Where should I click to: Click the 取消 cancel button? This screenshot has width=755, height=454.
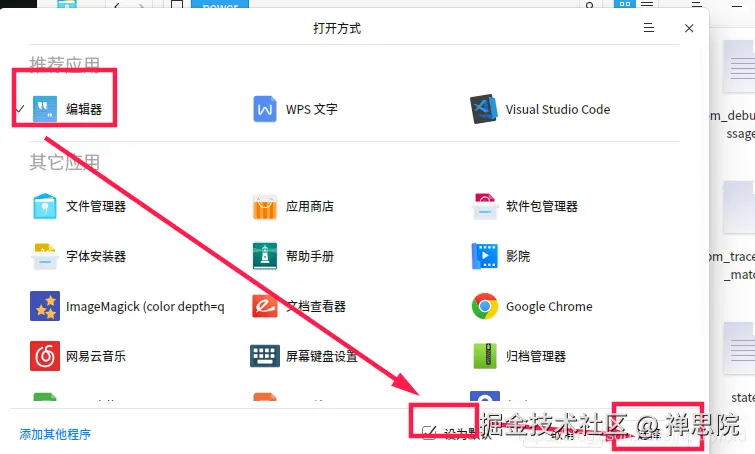(562, 434)
